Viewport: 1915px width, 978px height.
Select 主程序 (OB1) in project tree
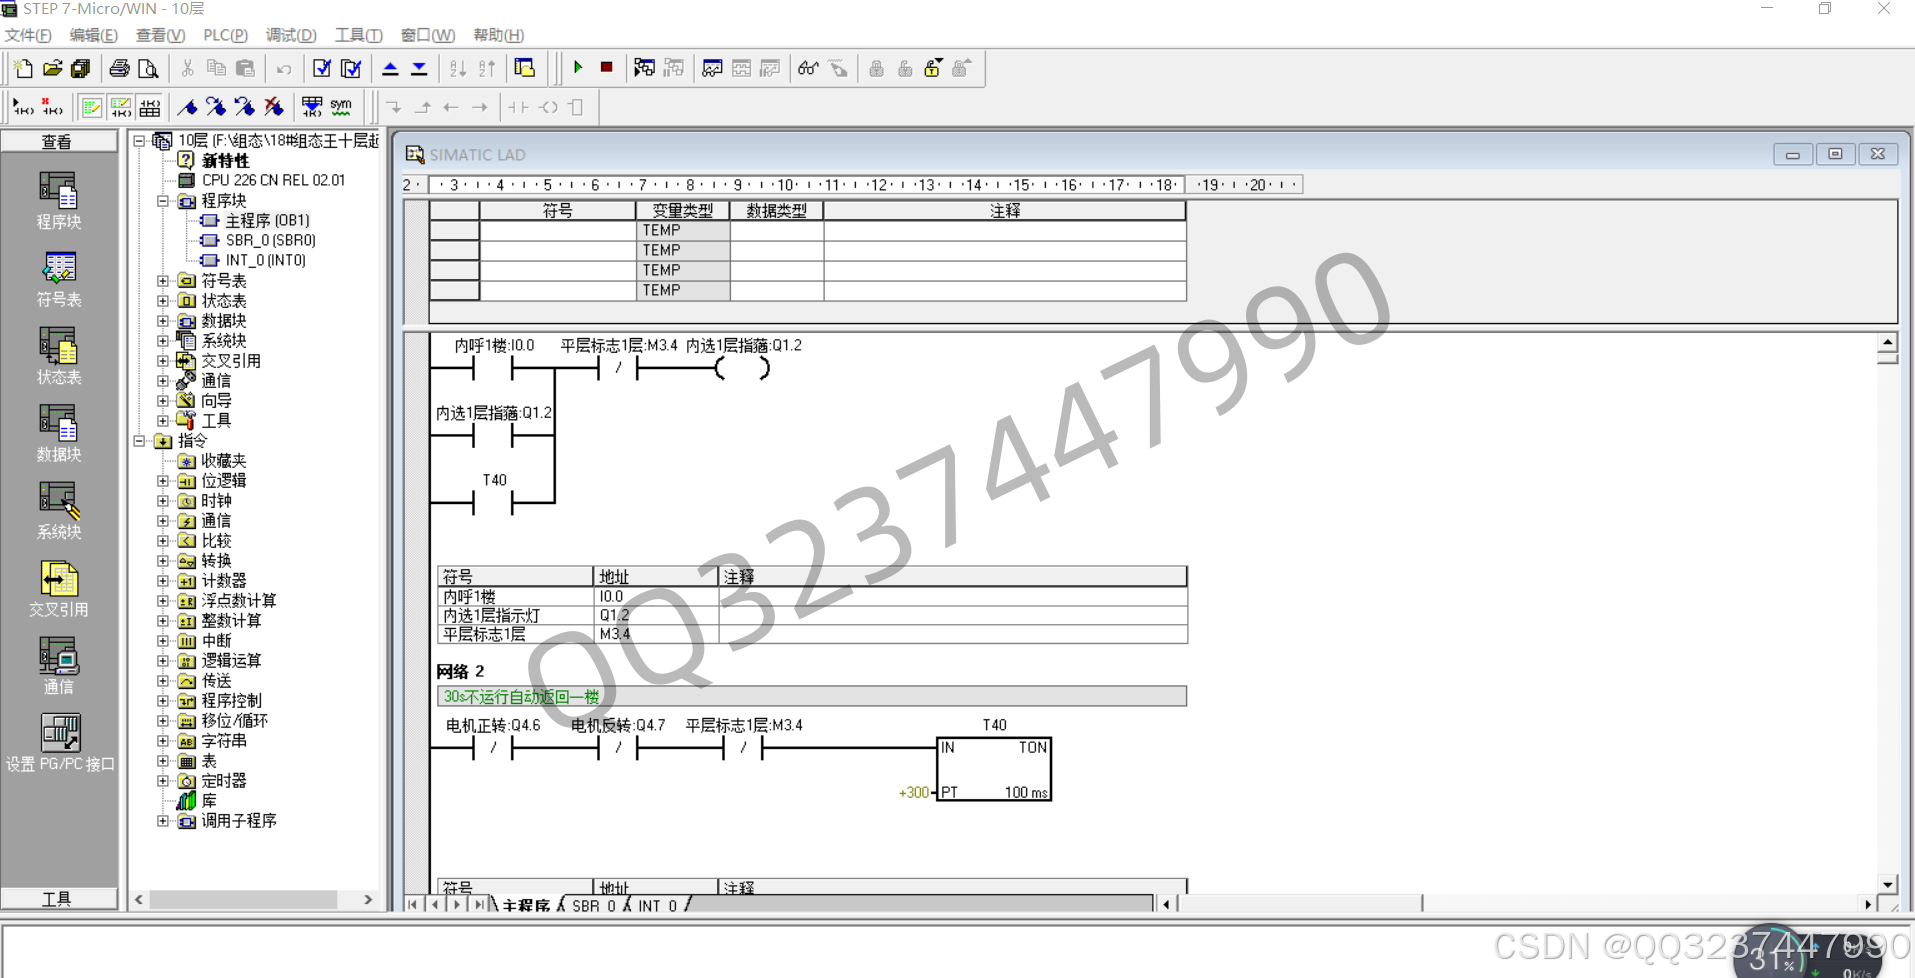pos(267,220)
